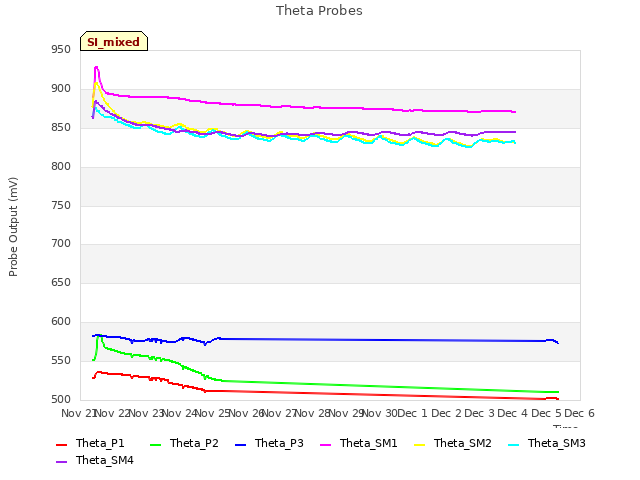Click the 500 y-axis tick label
Viewport: 640px width, 480px height.
point(61,400)
